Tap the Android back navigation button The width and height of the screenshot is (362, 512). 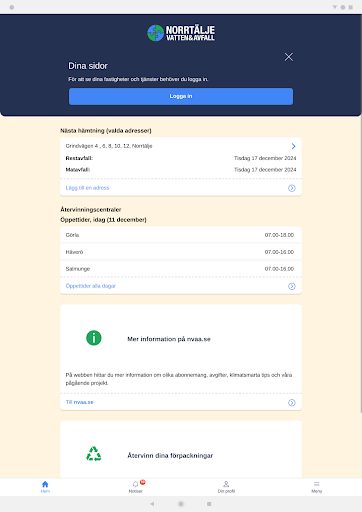152,504
